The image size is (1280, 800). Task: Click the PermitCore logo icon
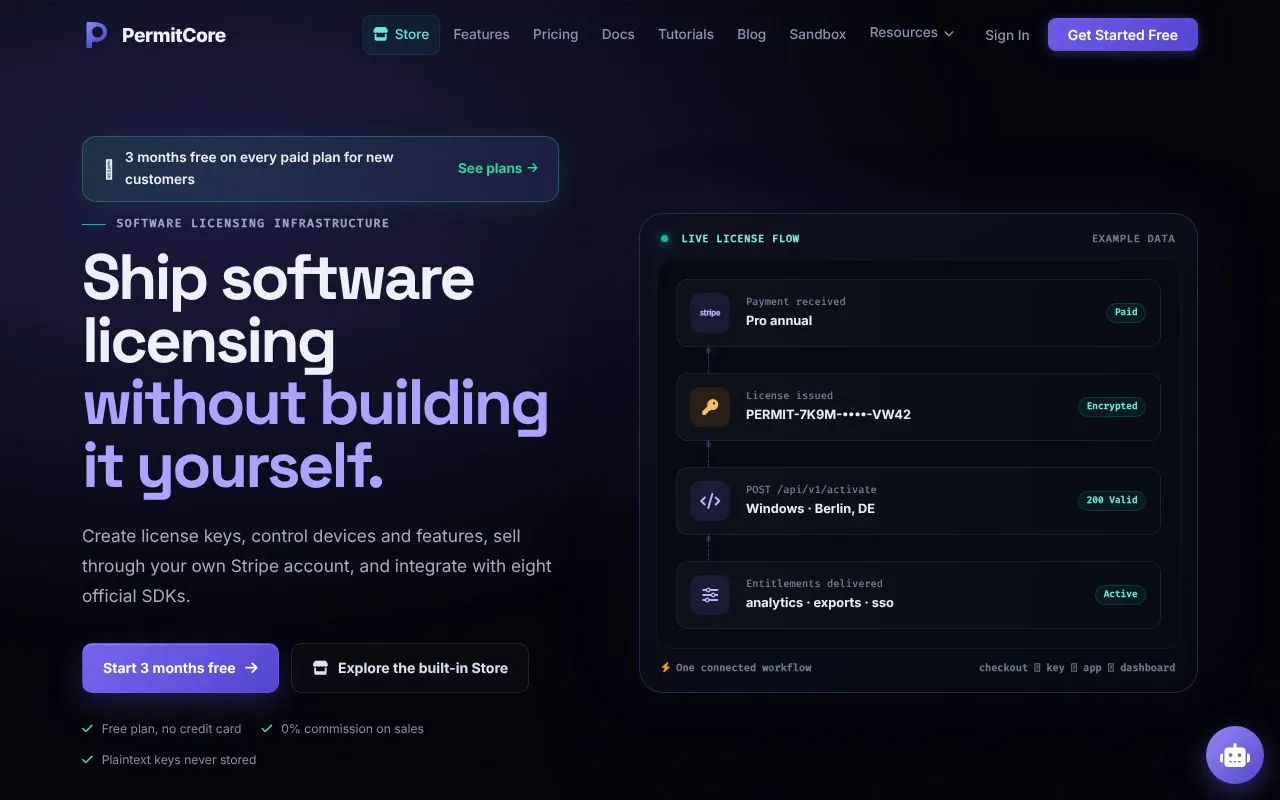pos(96,35)
